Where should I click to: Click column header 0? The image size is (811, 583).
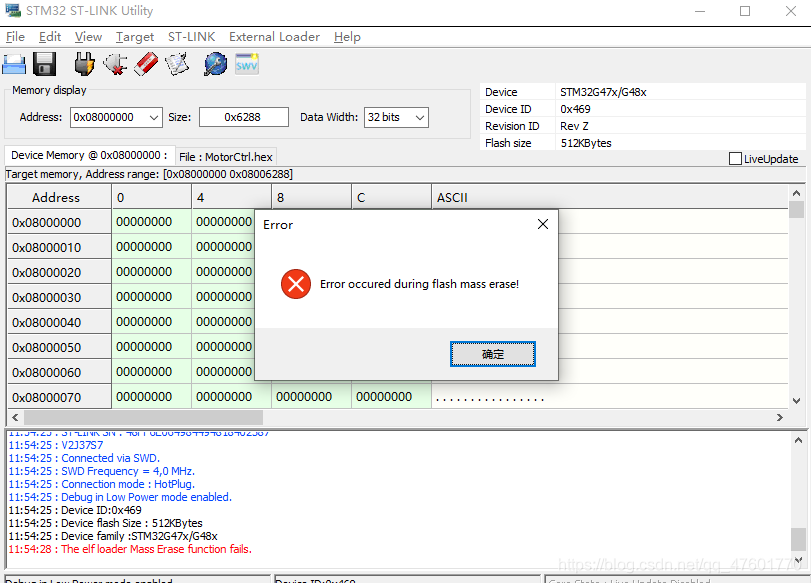point(152,197)
